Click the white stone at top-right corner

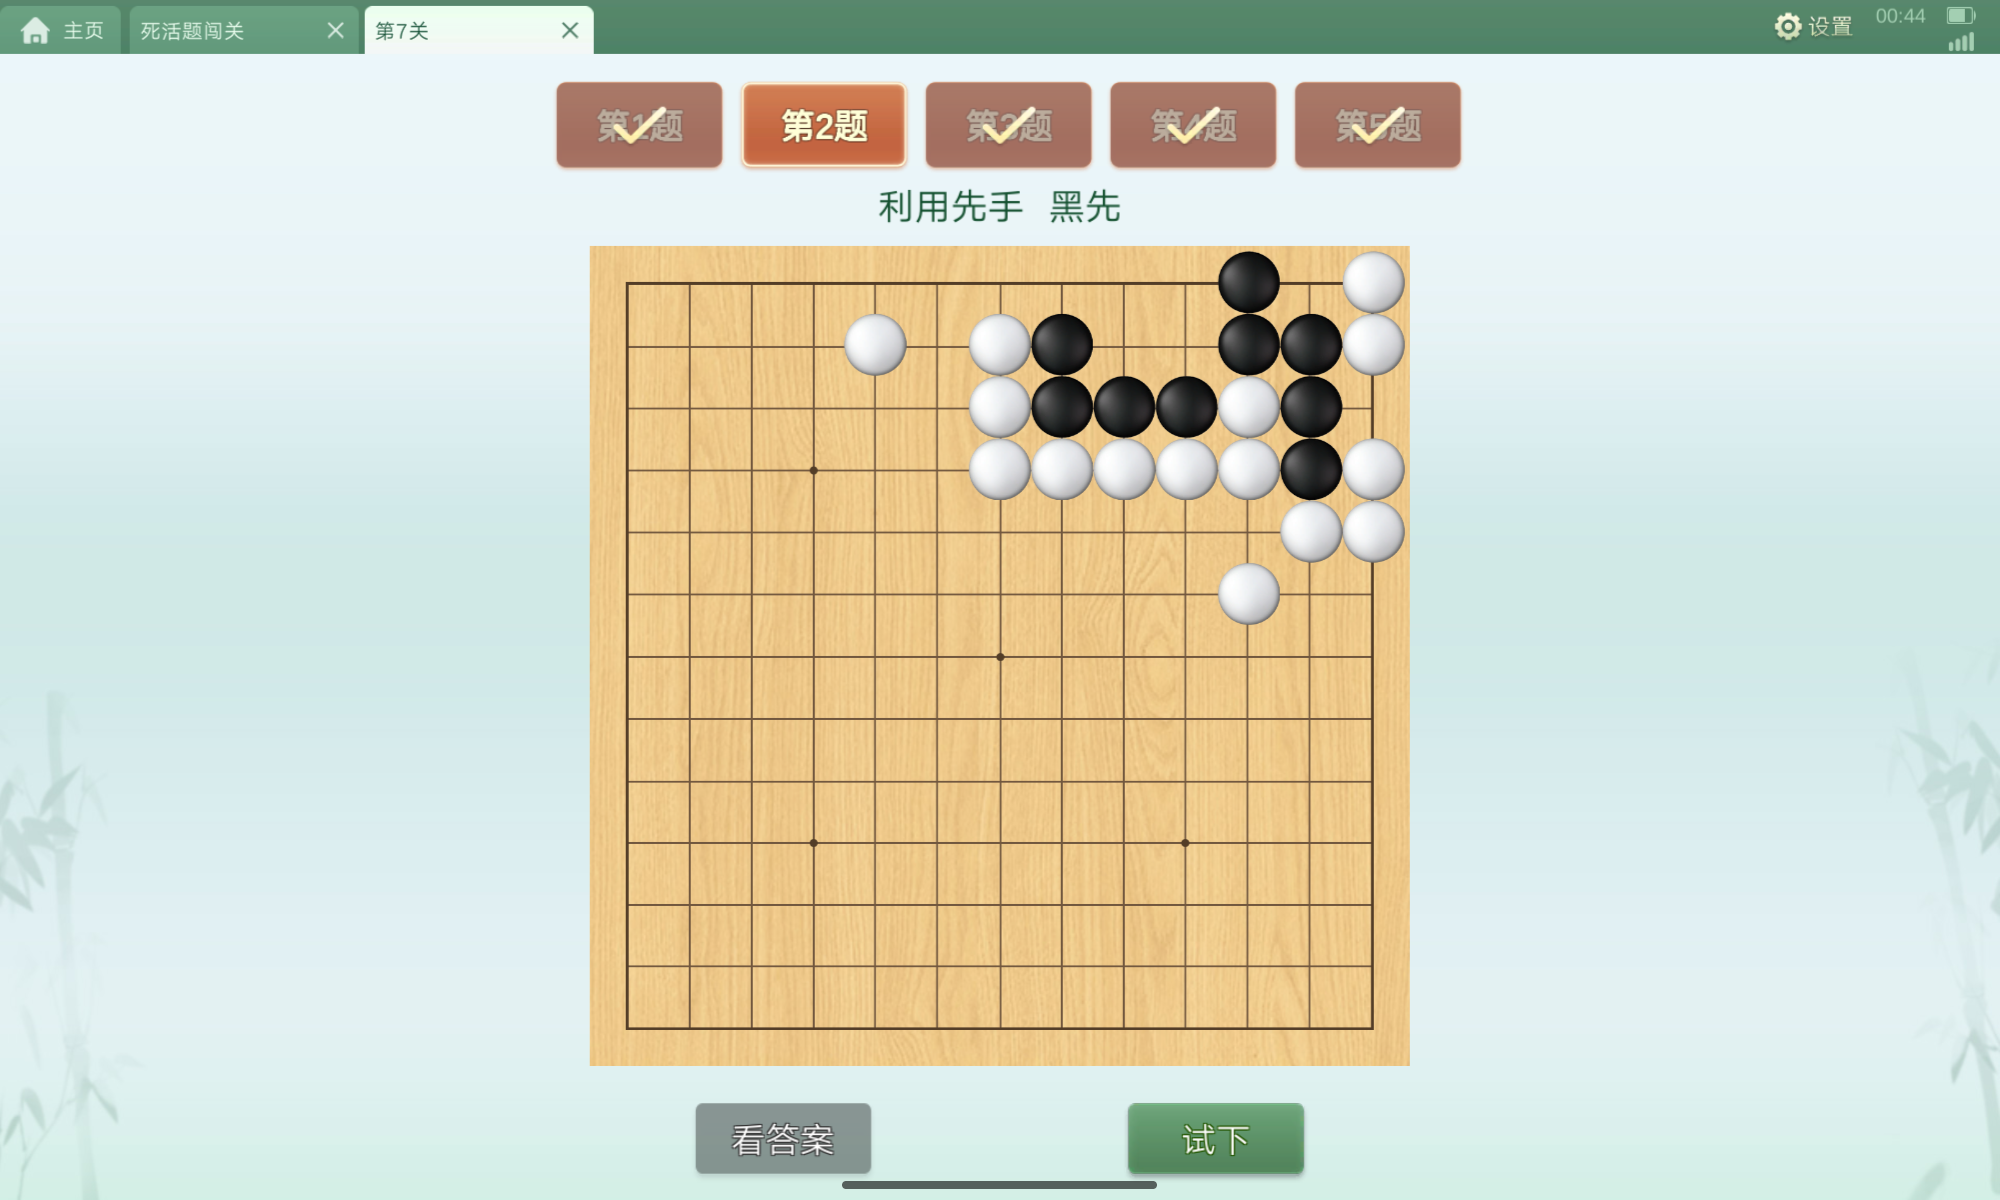[1373, 283]
